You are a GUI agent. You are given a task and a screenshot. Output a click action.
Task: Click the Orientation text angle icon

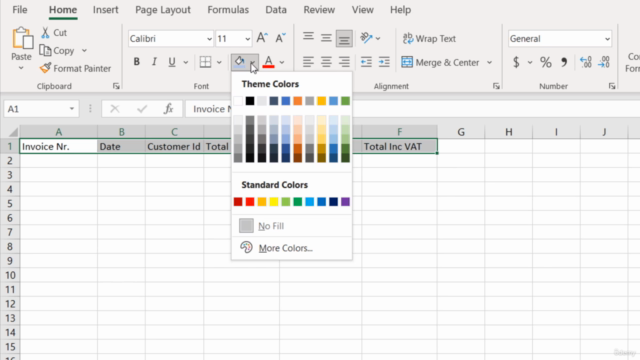tap(366, 38)
